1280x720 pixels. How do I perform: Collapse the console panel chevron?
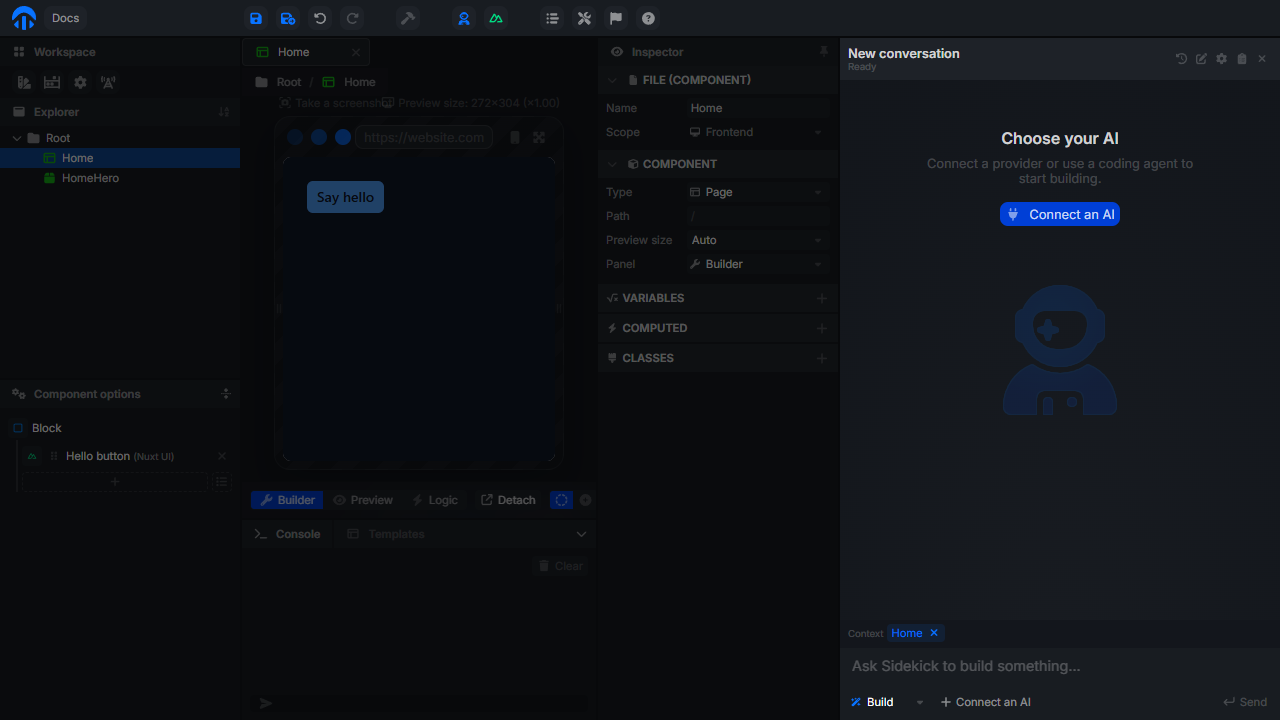[582, 534]
